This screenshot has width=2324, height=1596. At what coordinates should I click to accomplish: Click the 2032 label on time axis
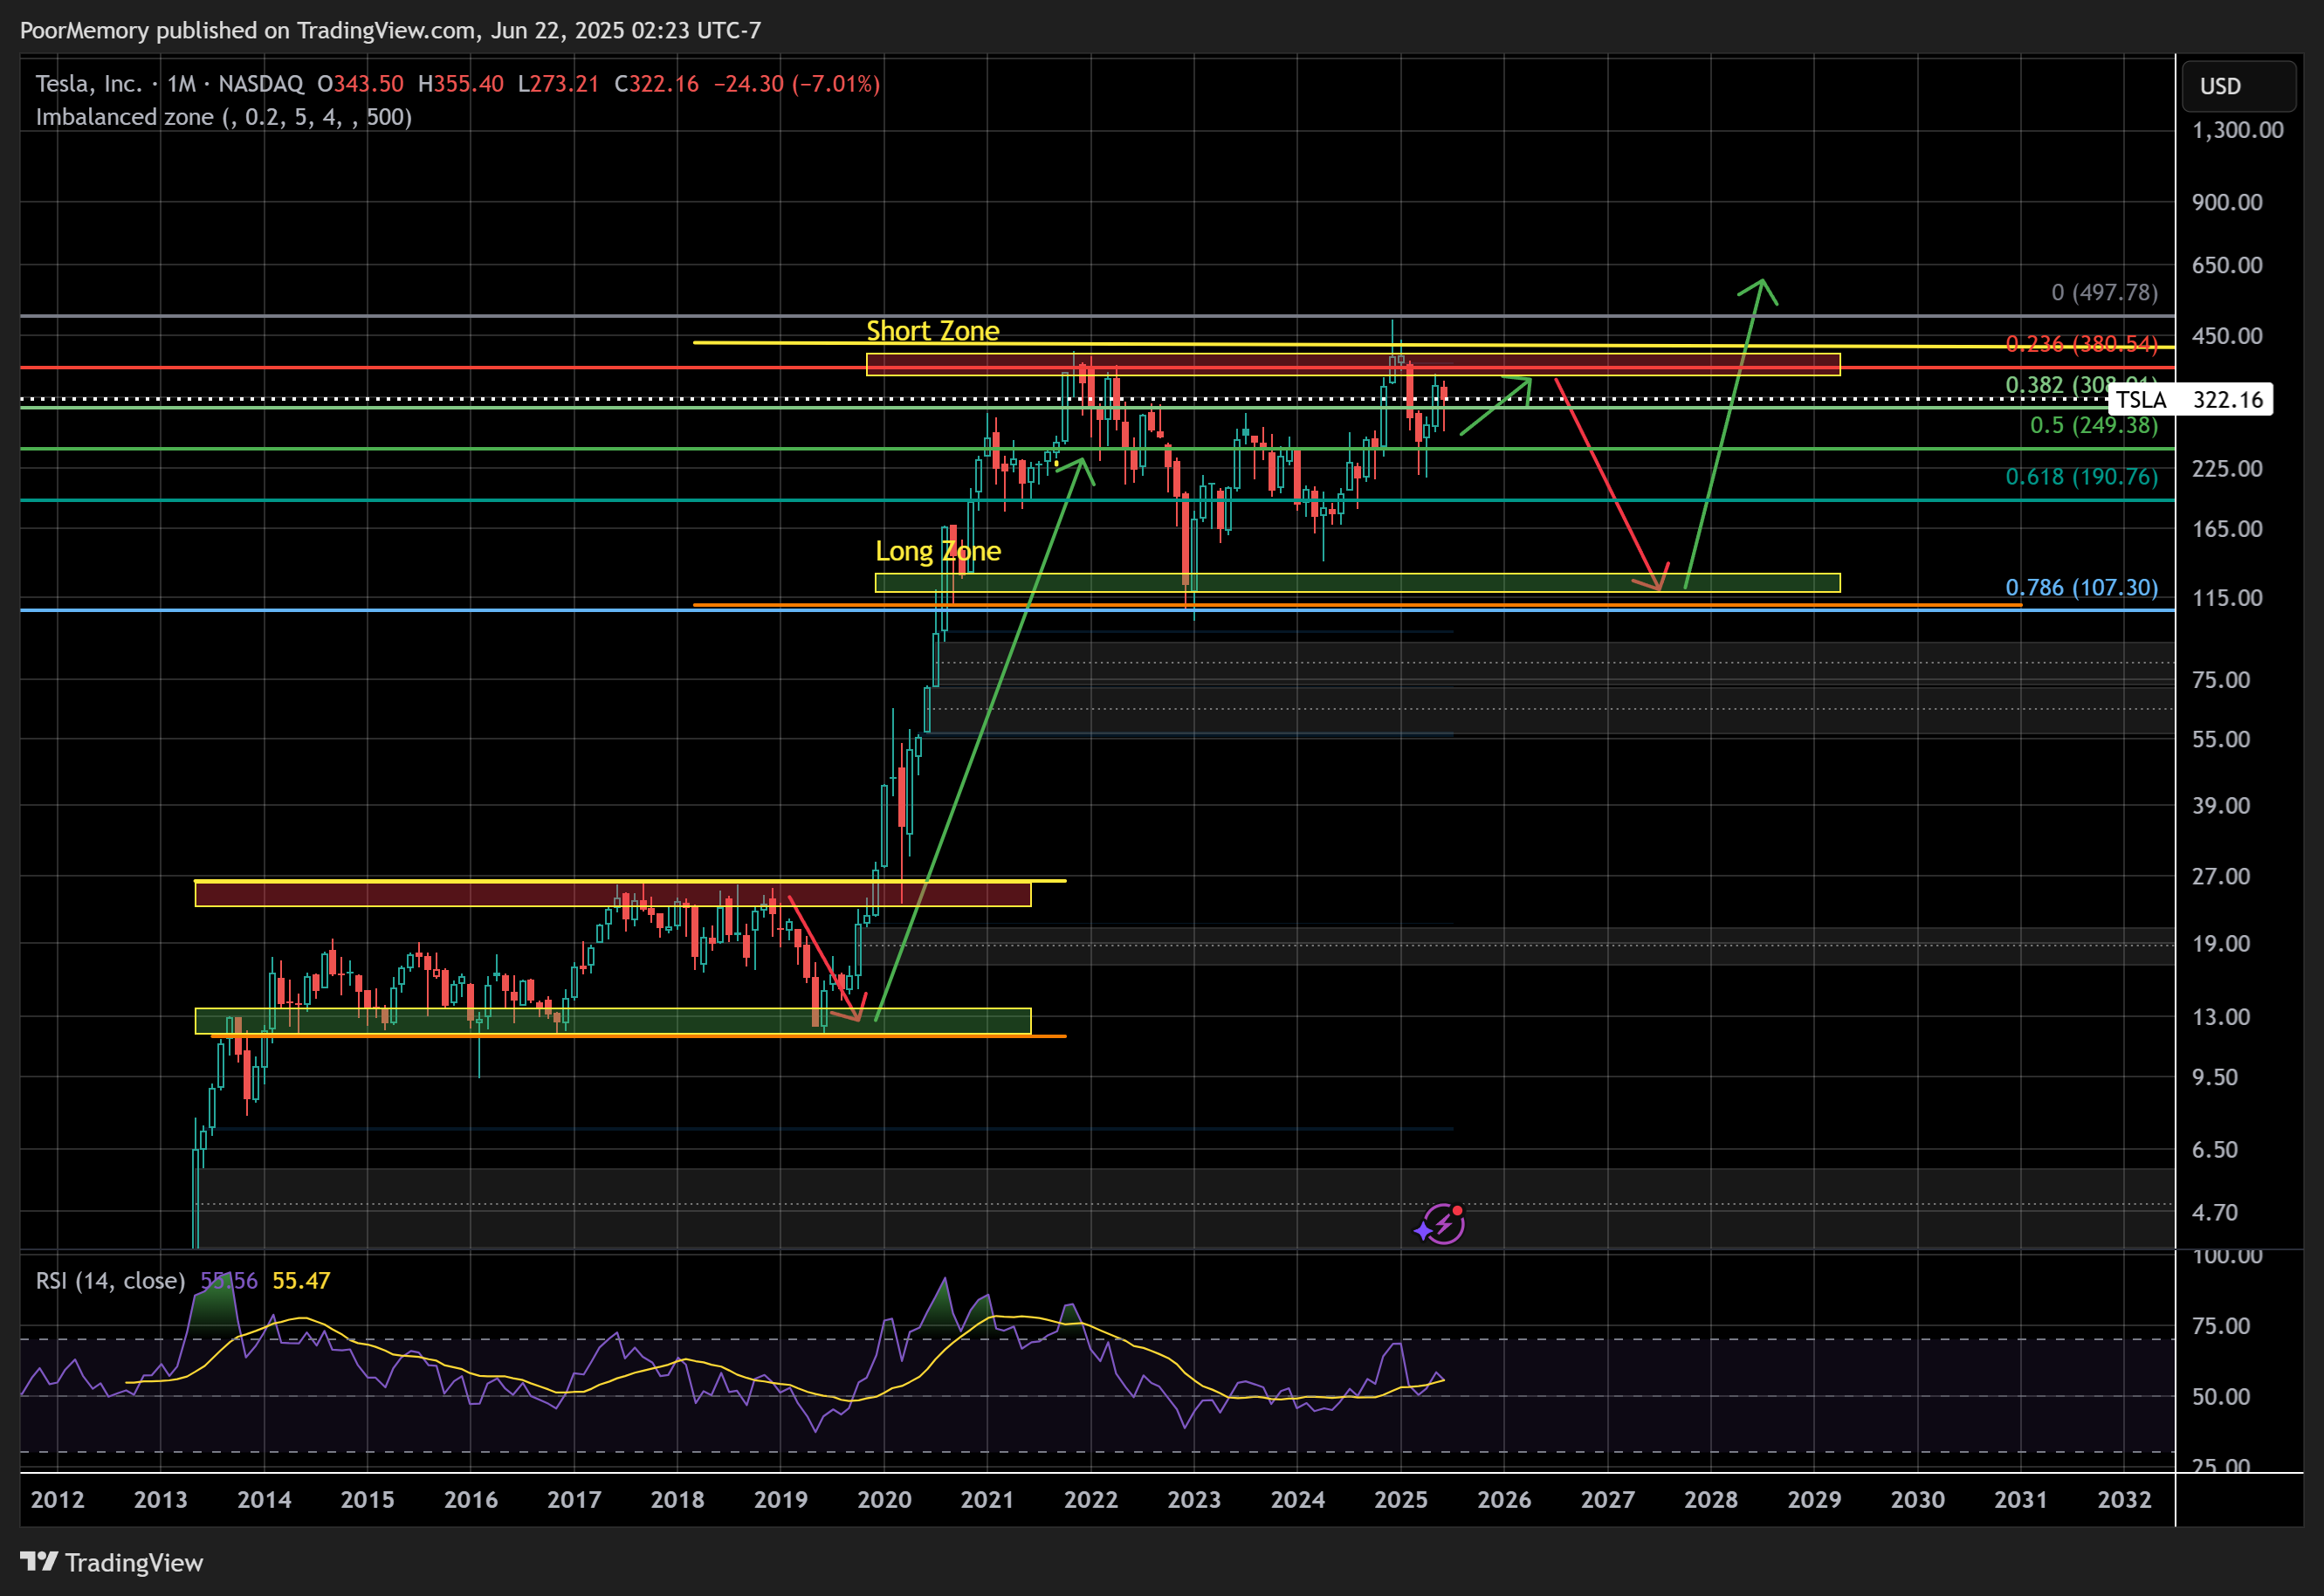click(2124, 1500)
